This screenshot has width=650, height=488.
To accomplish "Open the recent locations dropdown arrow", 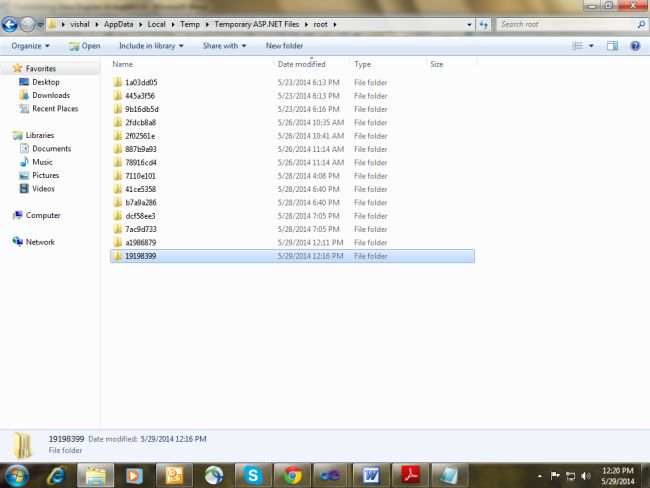I will 40,24.
